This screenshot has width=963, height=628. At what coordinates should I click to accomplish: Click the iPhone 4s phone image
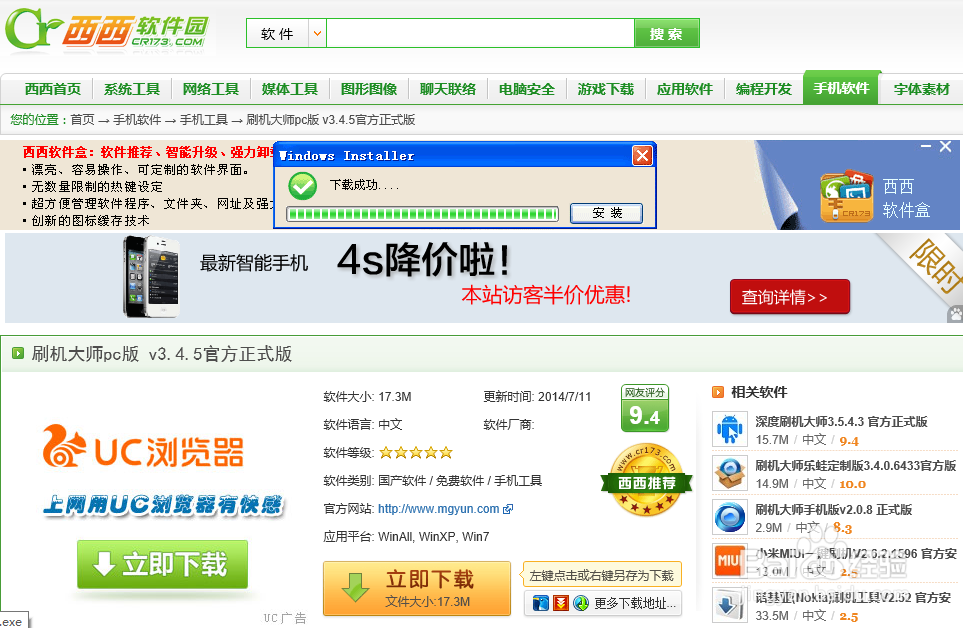pos(151,276)
